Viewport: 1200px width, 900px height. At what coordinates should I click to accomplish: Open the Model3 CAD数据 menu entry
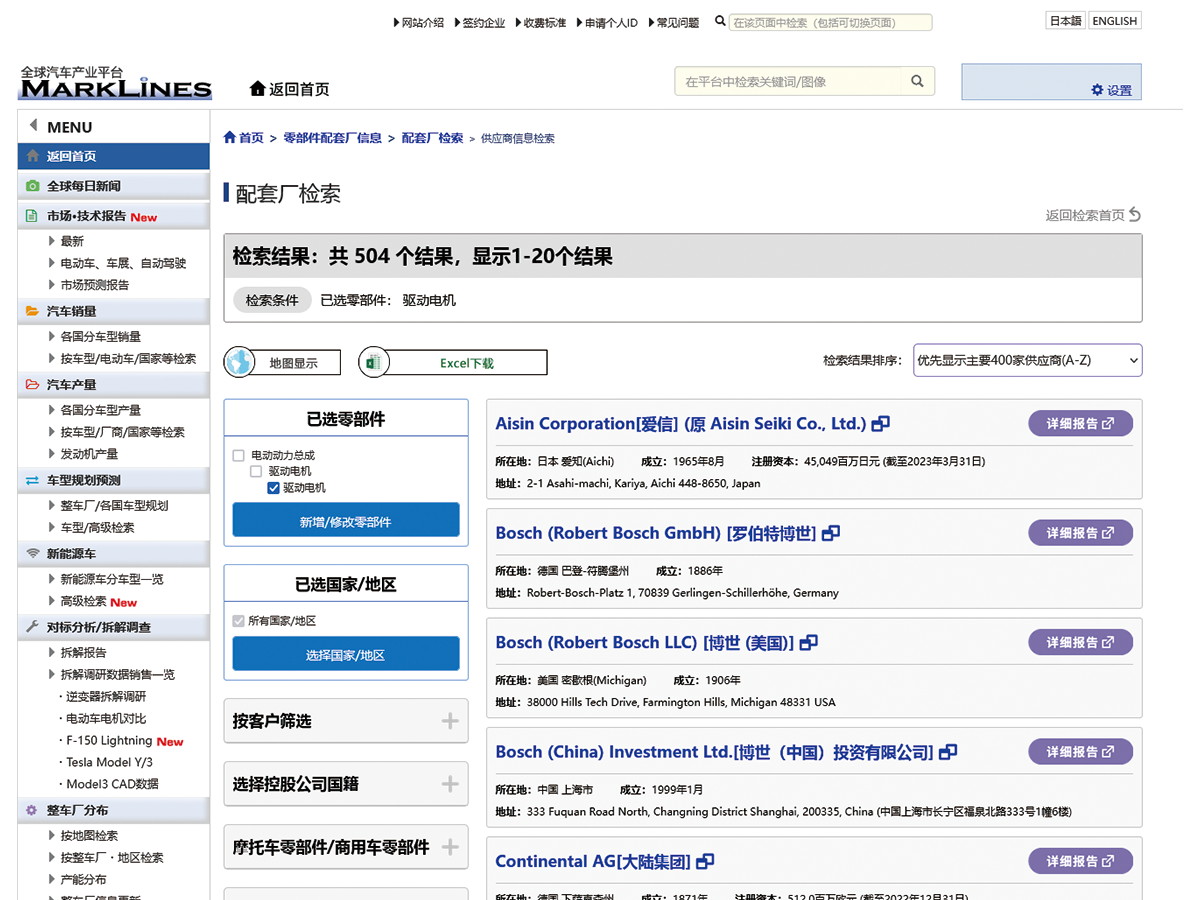click(x=110, y=784)
